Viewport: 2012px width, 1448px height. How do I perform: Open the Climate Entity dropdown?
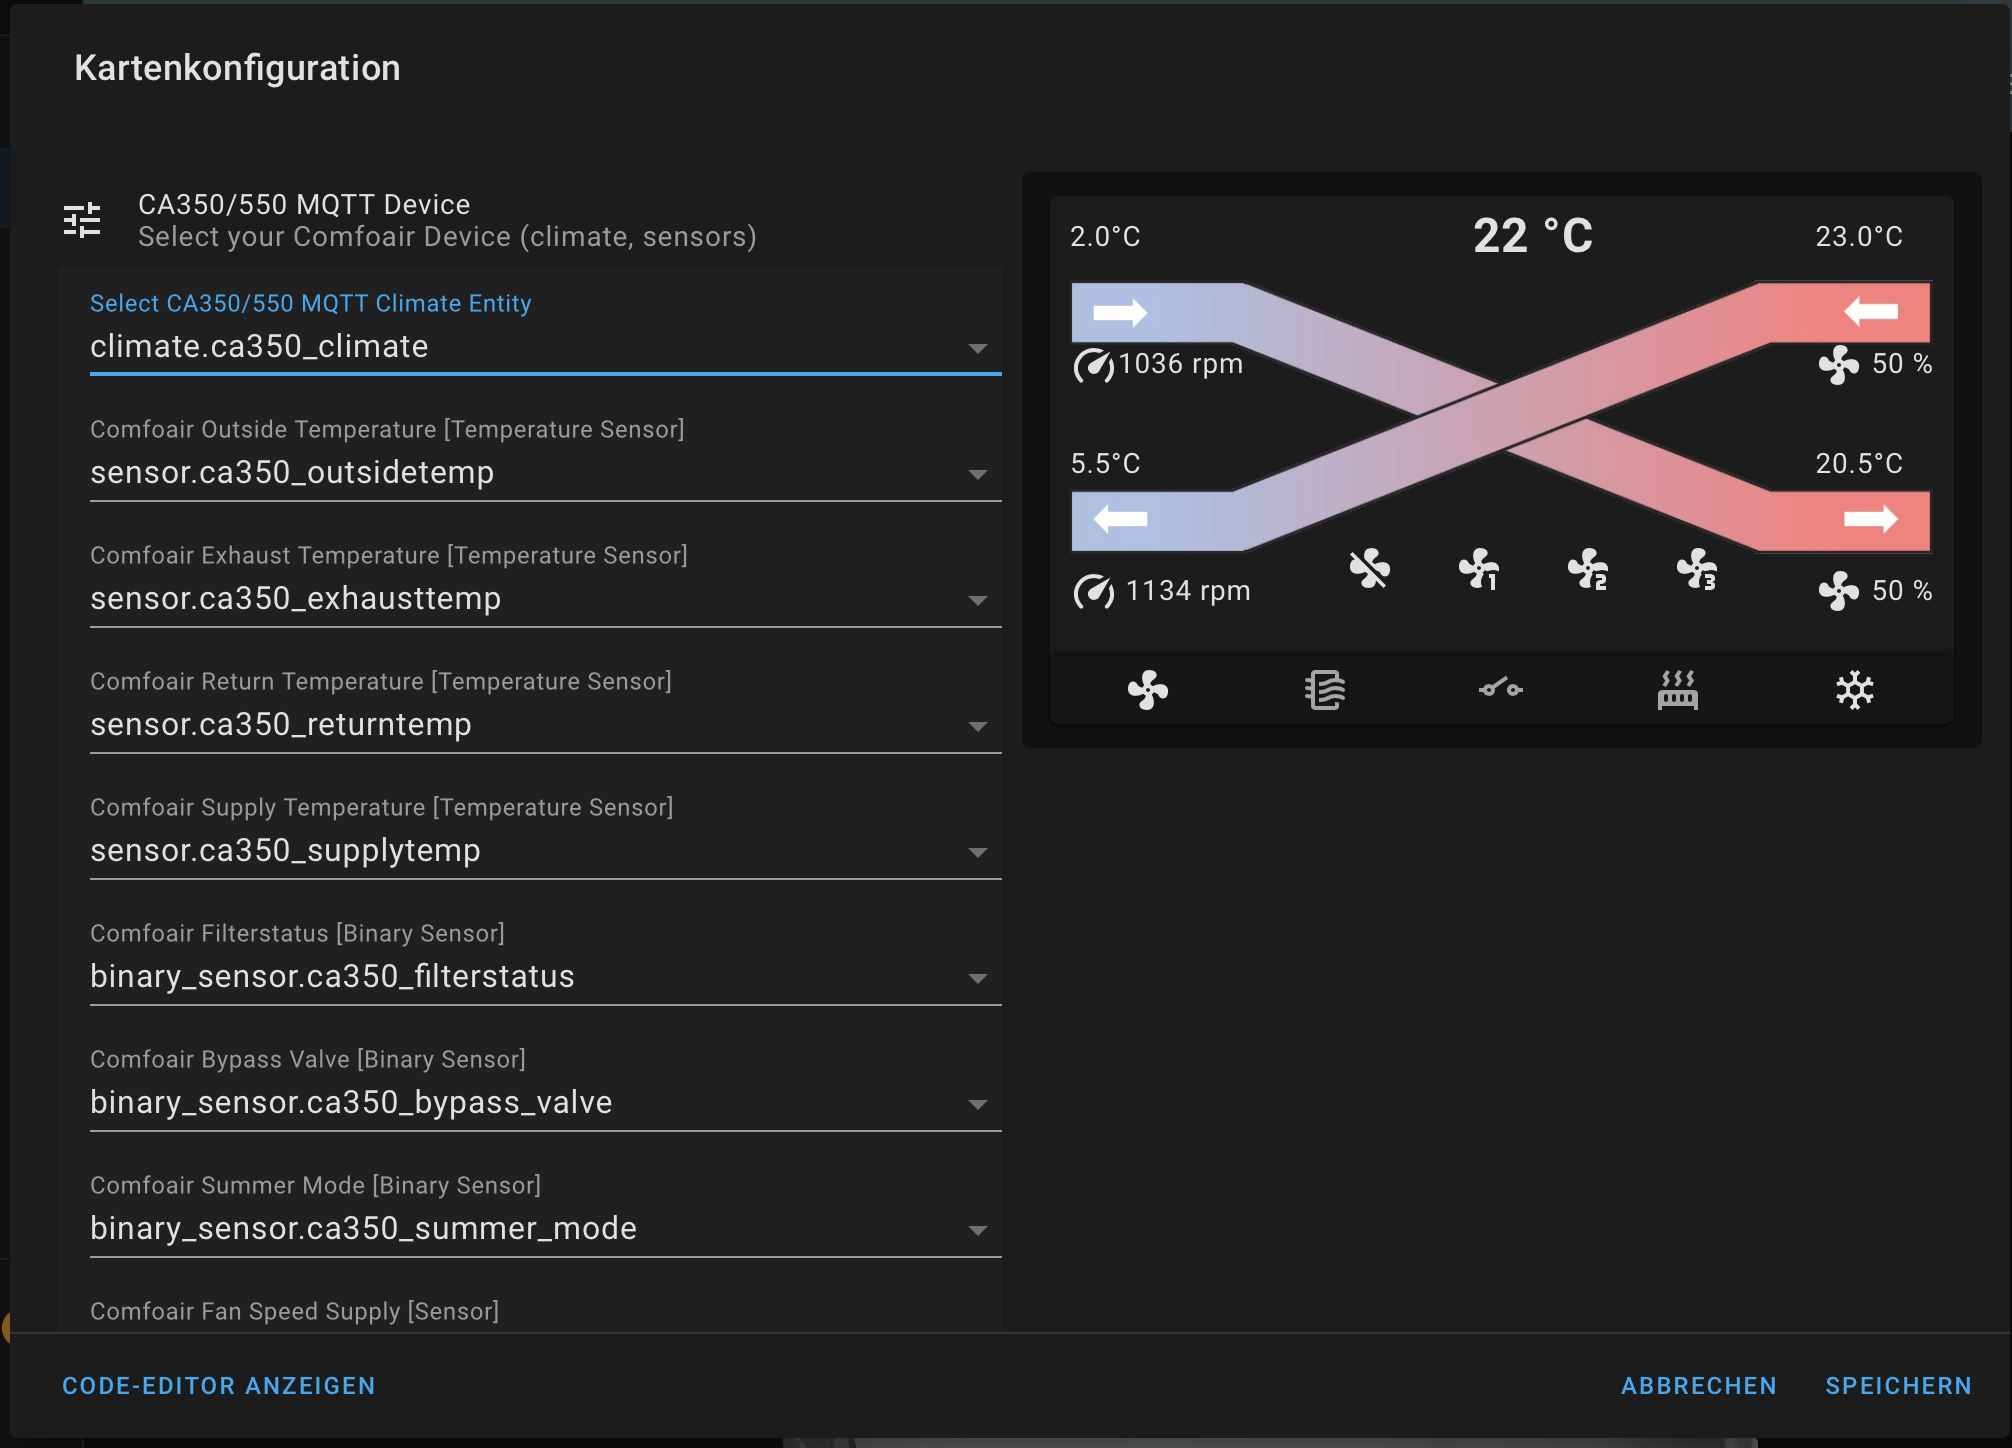[977, 348]
